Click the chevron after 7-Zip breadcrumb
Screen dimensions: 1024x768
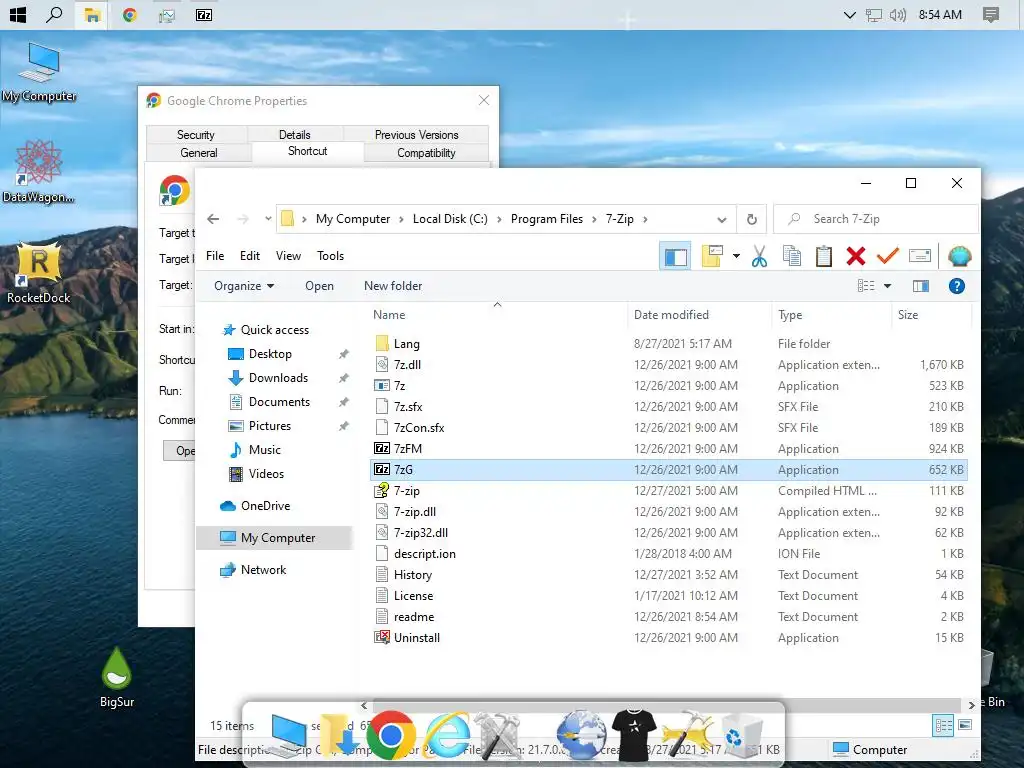[x=645, y=219]
